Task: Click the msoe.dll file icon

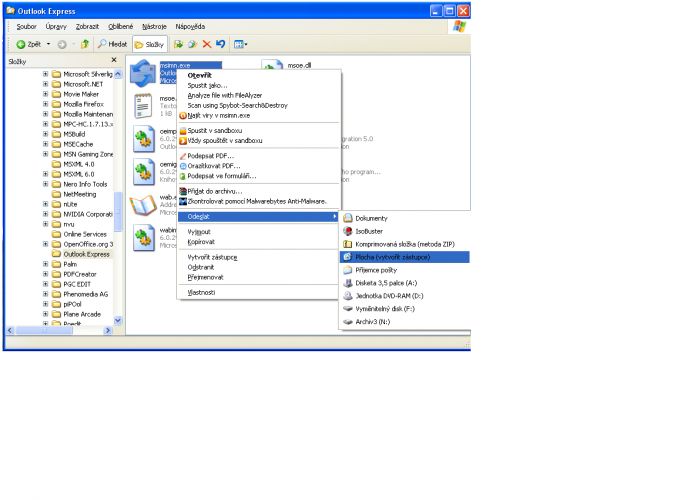Action: pyautogui.click(x=272, y=65)
